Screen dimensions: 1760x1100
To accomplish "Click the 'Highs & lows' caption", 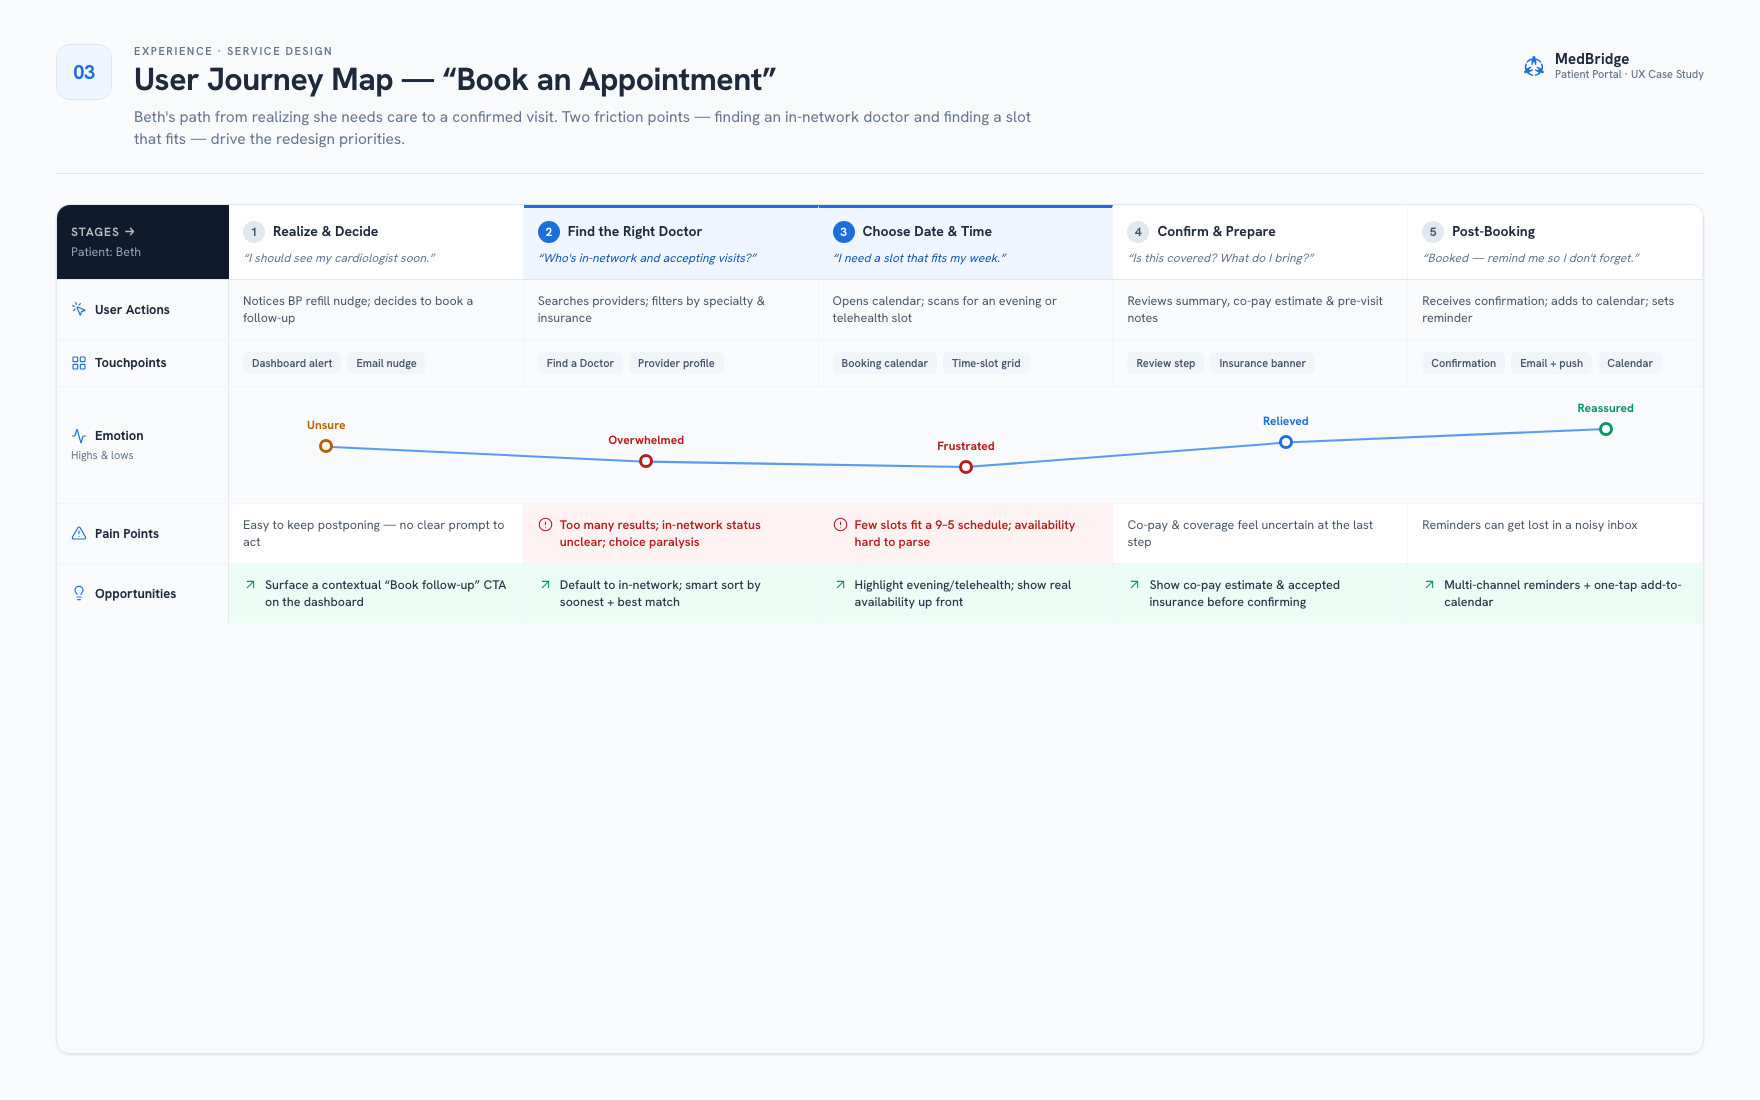I will (102, 455).
